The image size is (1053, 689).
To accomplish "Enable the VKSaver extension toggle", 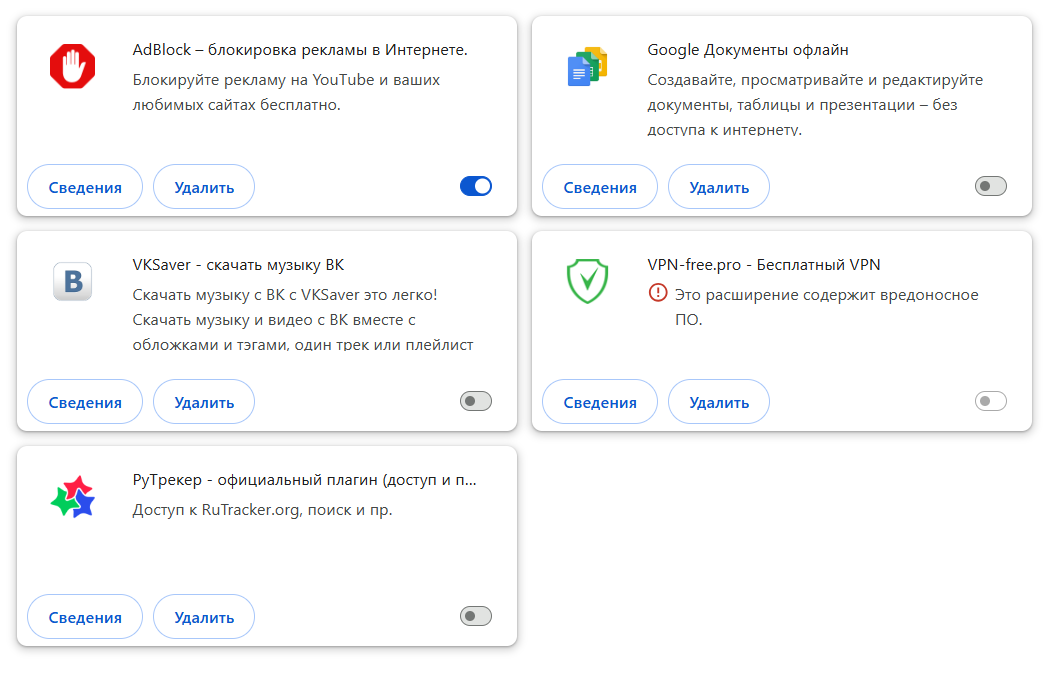I will tap(476, 401).
